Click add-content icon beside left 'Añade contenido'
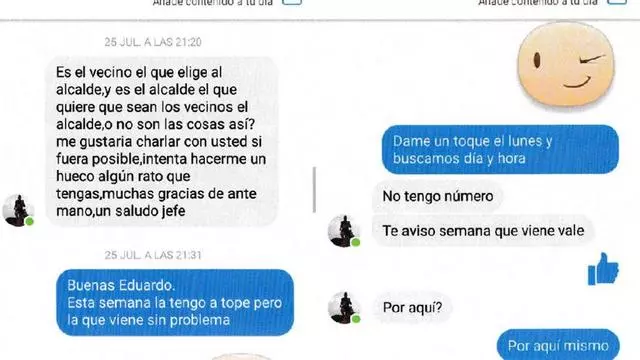Viewport: 640px width, 360px height. pyautogui.click(x=292, y=2)
